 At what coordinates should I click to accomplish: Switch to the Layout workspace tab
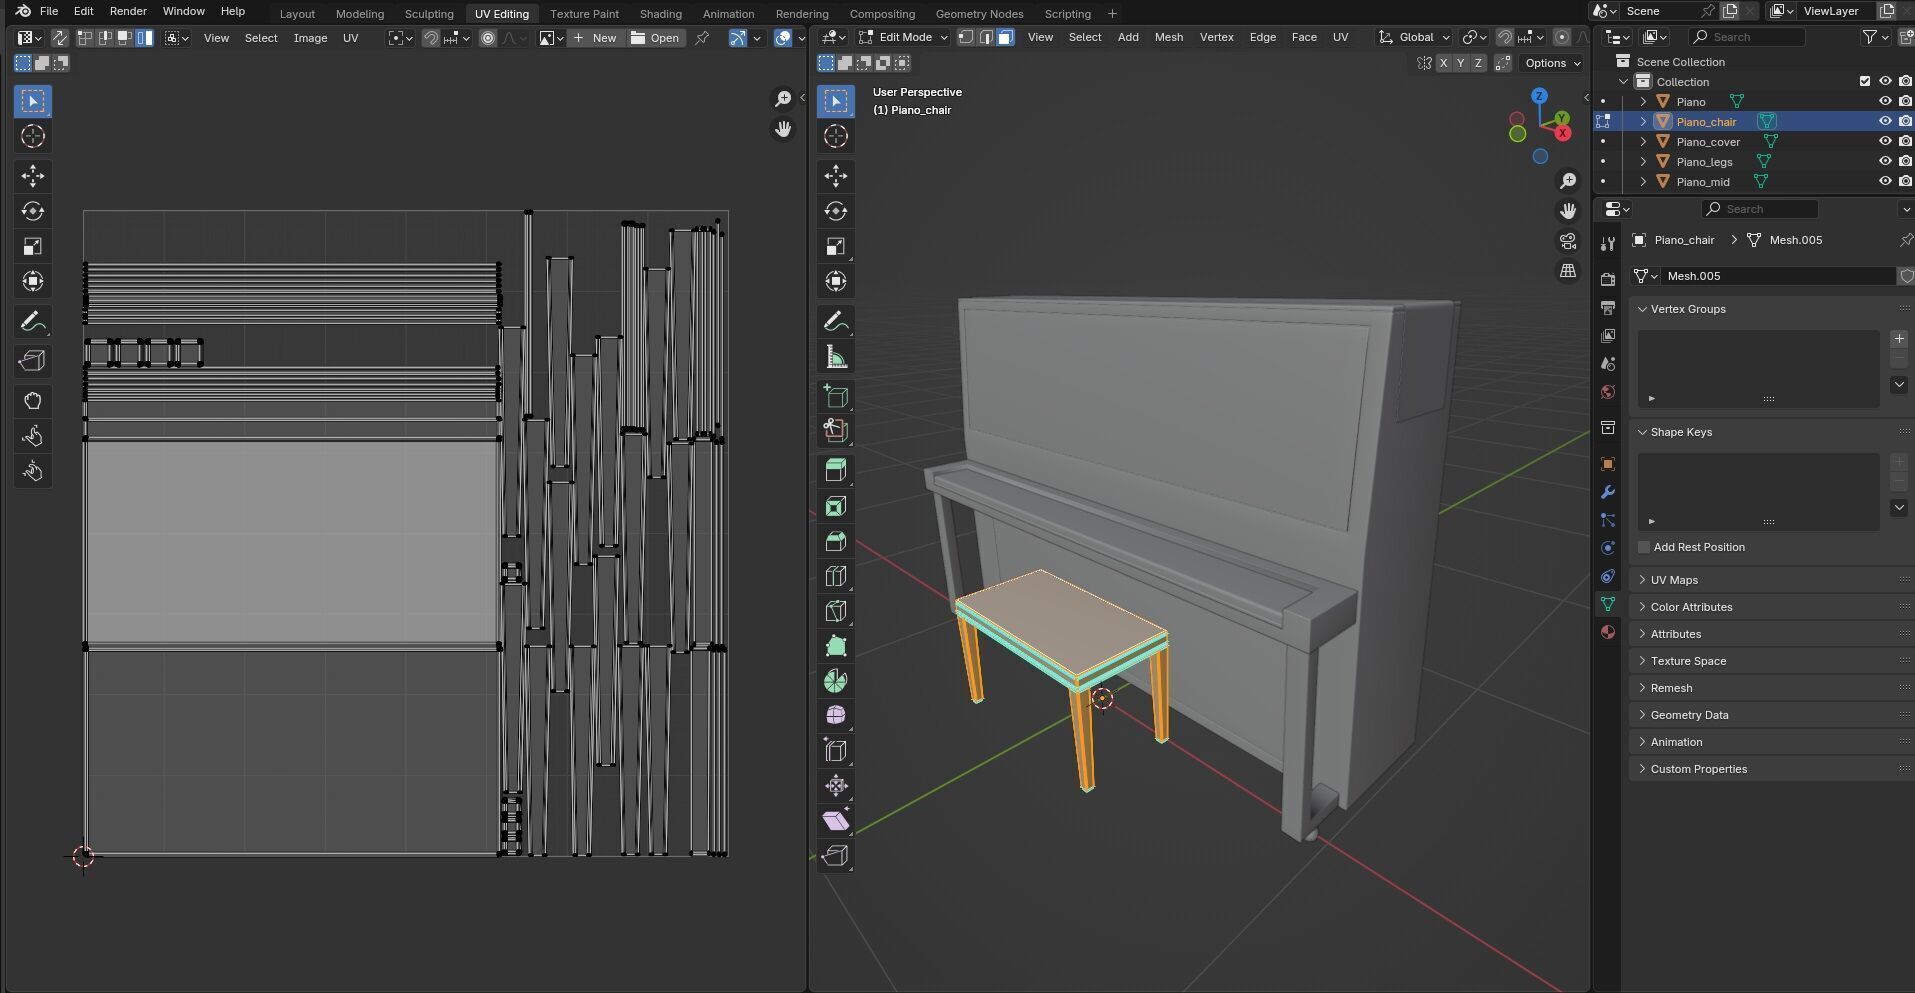297,14
